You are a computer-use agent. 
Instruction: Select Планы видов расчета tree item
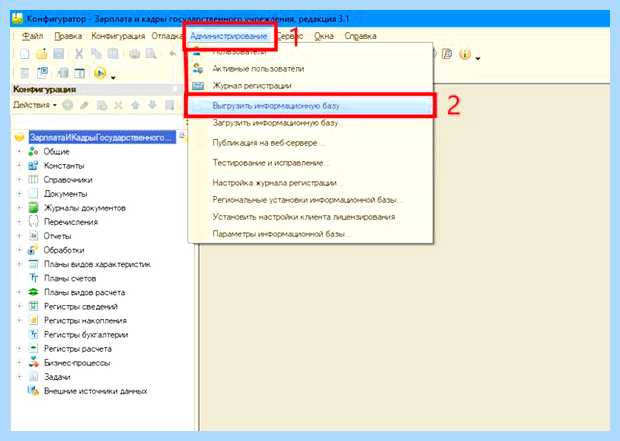pos(84,293)
